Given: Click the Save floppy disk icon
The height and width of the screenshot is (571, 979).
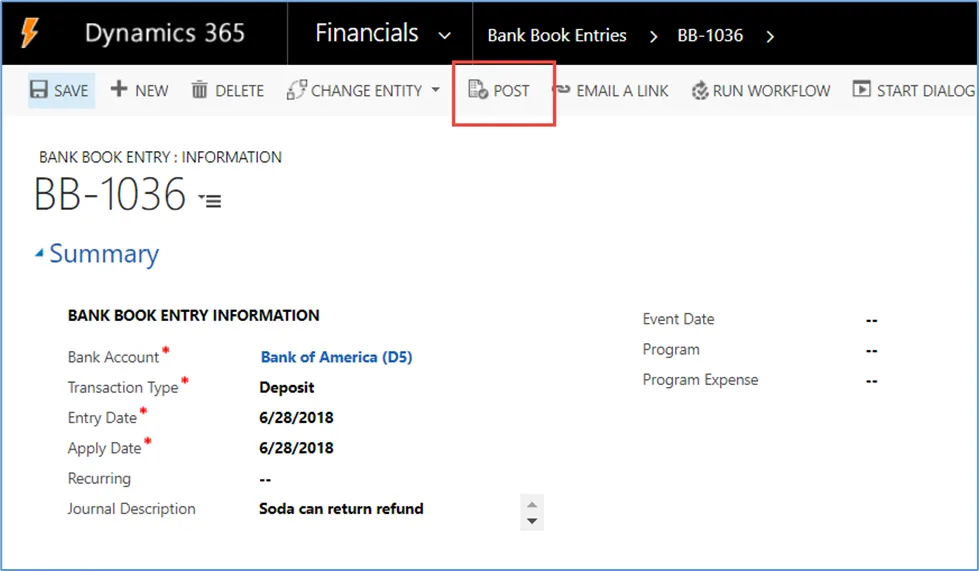Looking at the screenshot, I should coord(39,89).
